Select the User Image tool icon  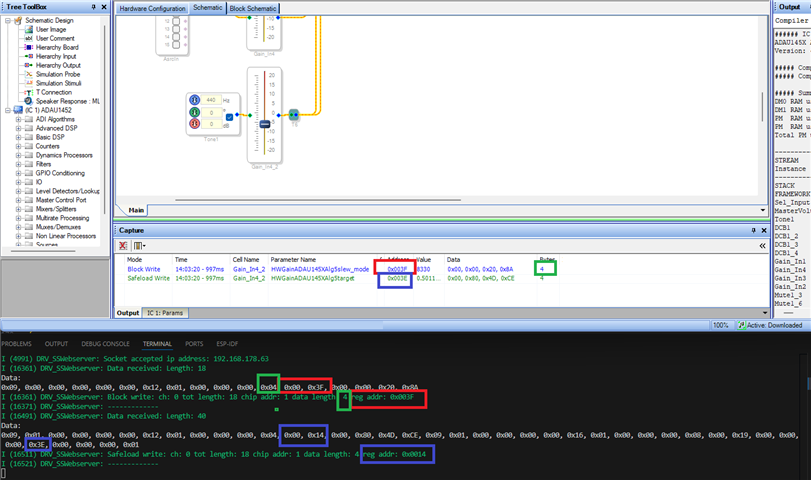(x=29, y=29)
